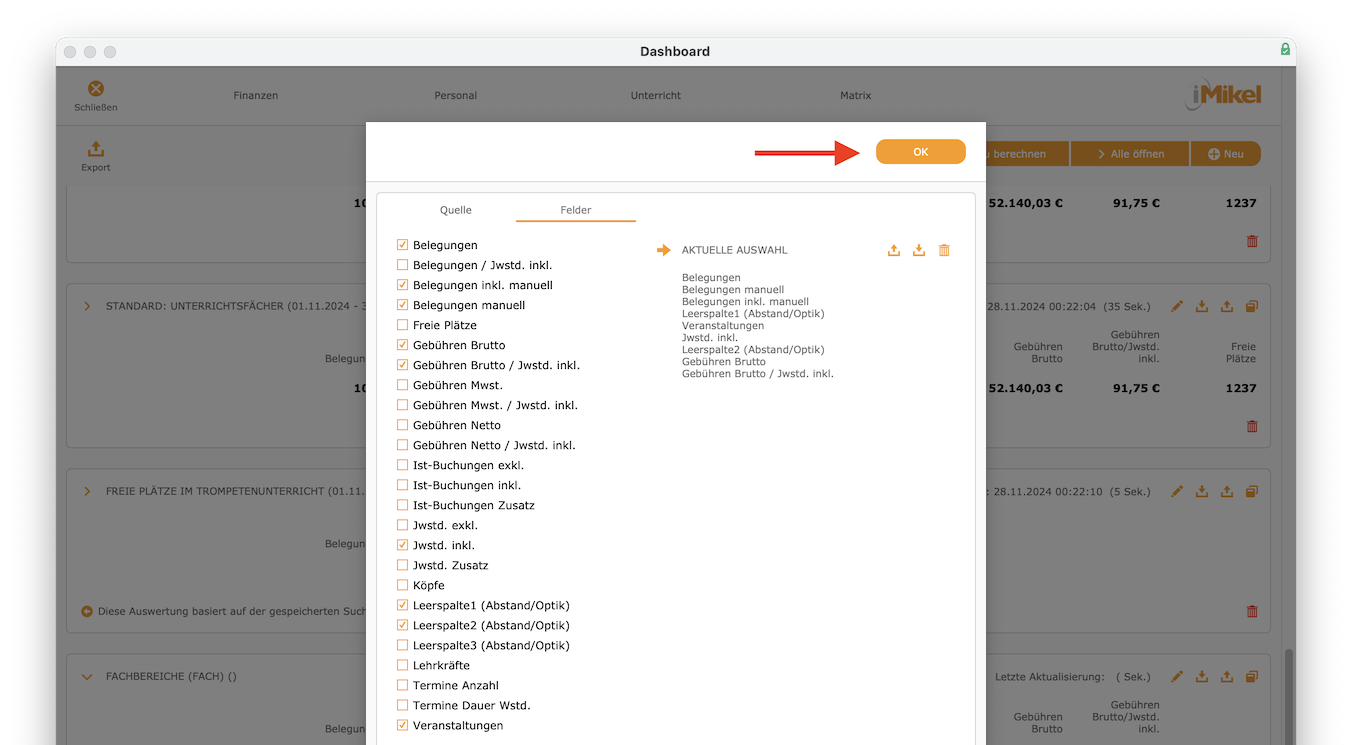
Task: Expand the Standard: Unterrichtsfächer card chevron
Action: tap(87, 306)
